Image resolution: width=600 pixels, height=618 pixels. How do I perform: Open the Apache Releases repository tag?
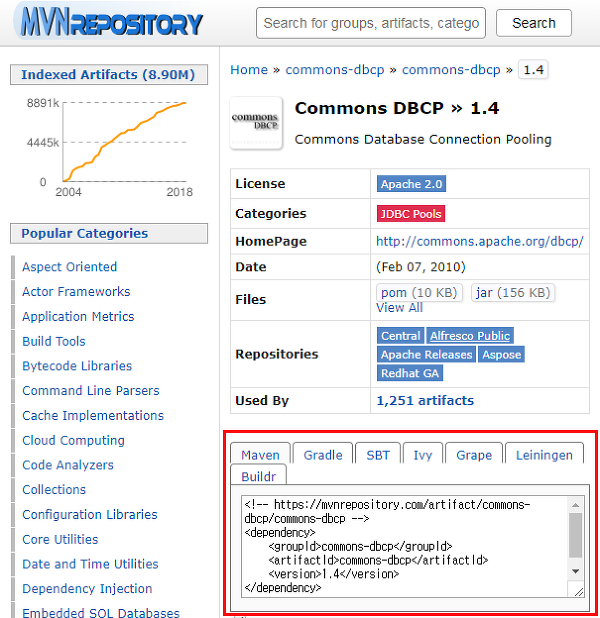point(427,354)
